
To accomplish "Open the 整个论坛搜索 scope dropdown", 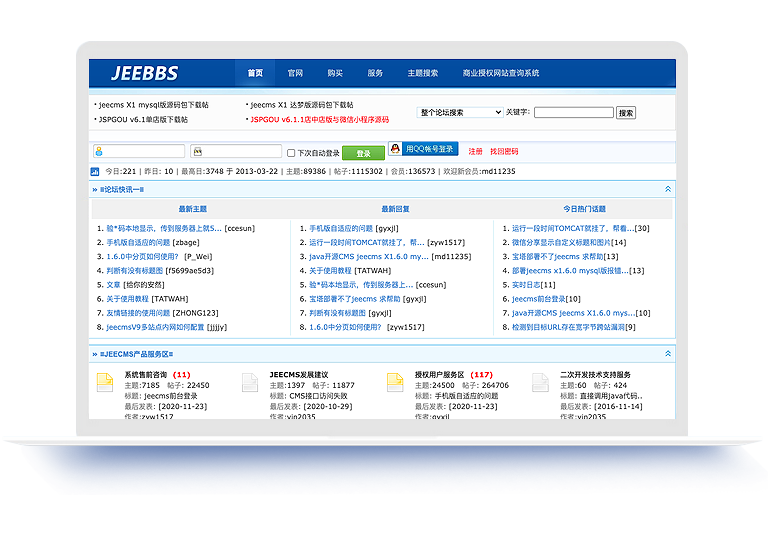I will click(460, 113).
